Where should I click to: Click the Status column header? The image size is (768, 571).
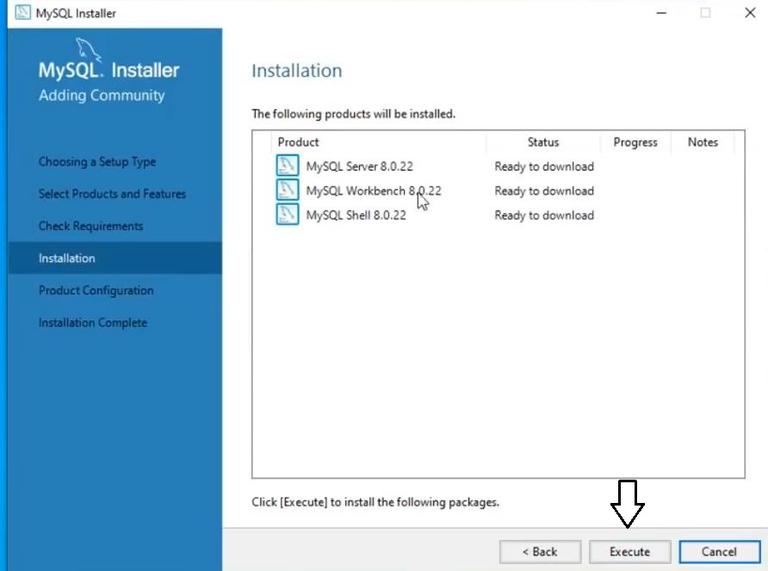point(543,142)
